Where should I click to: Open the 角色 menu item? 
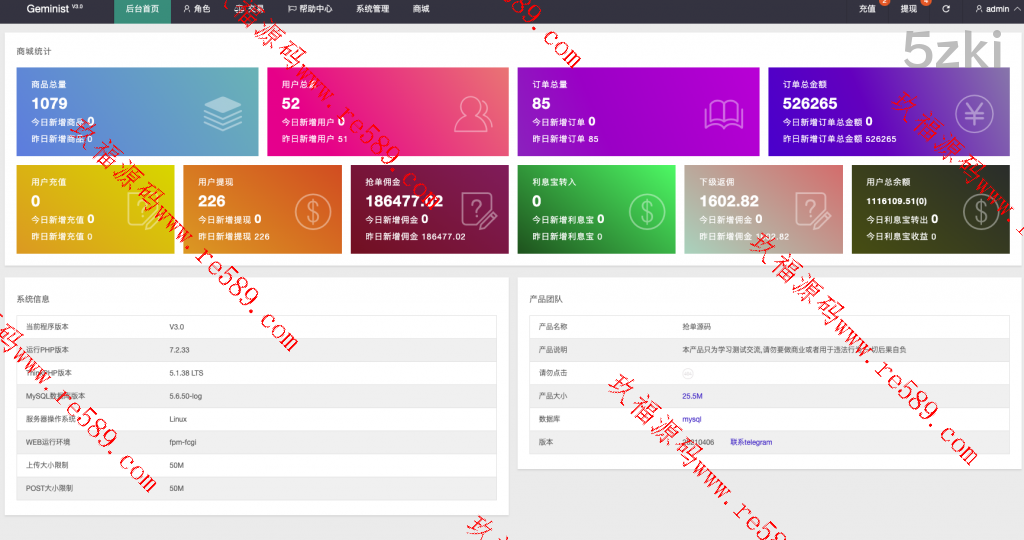[197, 9]
